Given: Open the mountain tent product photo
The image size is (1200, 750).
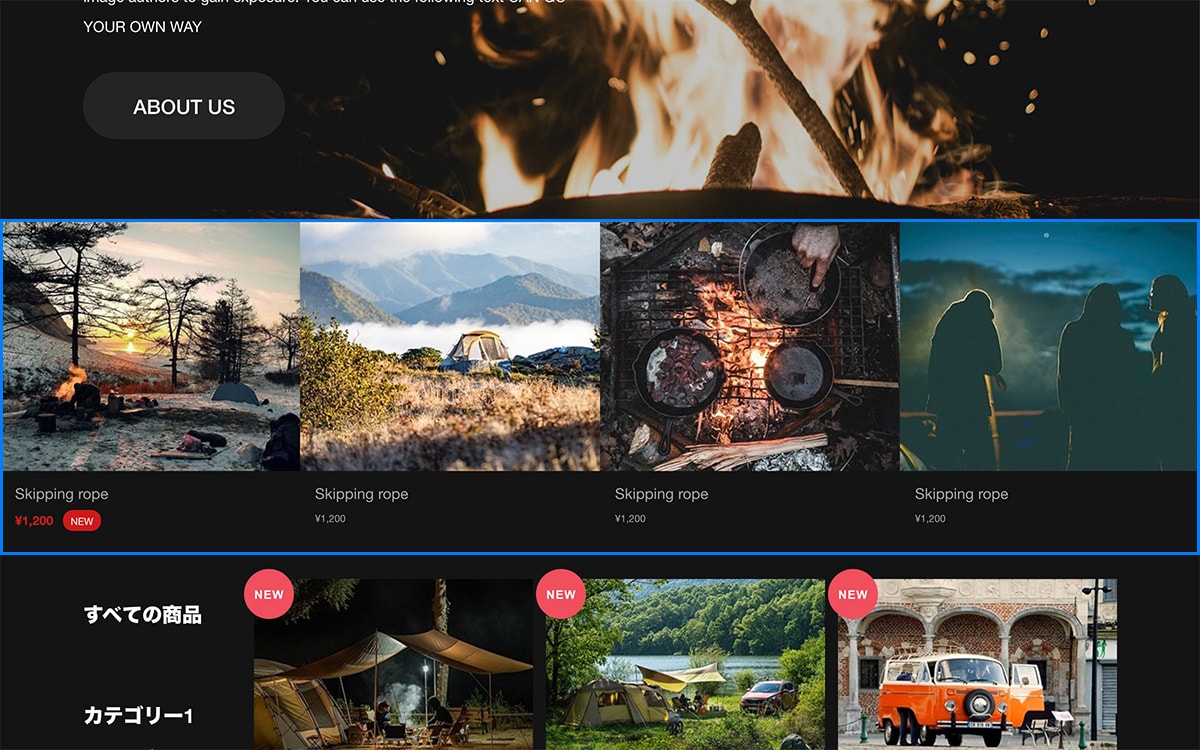Looking at the screenshot, I should point(450,346).
